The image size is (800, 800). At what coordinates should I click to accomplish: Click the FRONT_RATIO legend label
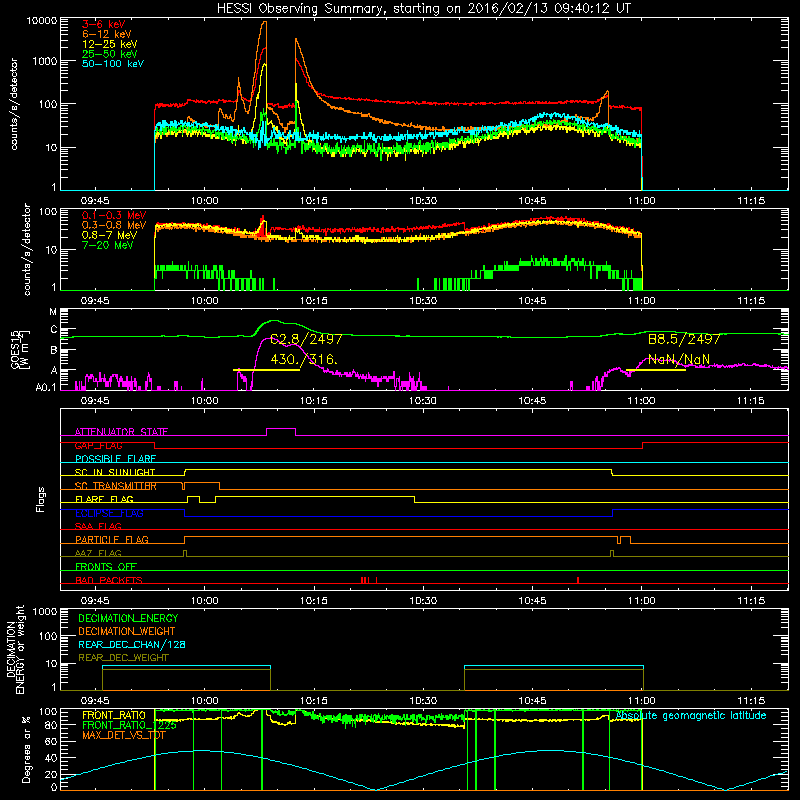[x=114, y=715]
